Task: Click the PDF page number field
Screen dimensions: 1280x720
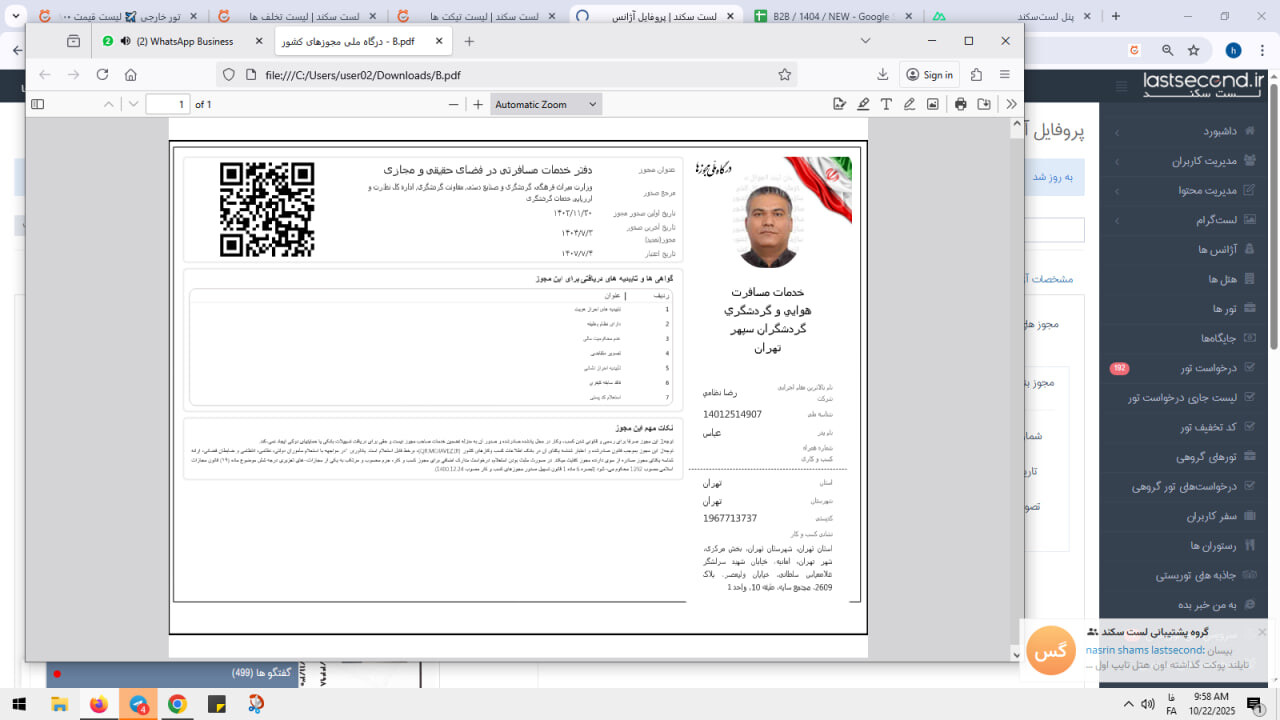Action: point(167,104)
